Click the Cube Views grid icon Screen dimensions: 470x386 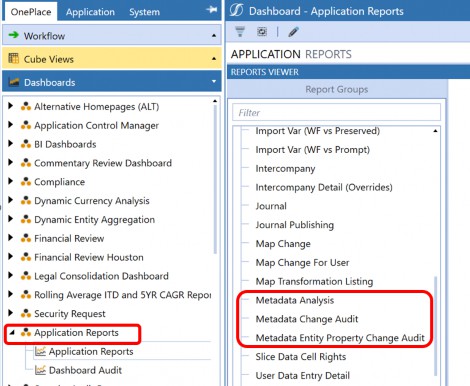[x=14, y=58]
